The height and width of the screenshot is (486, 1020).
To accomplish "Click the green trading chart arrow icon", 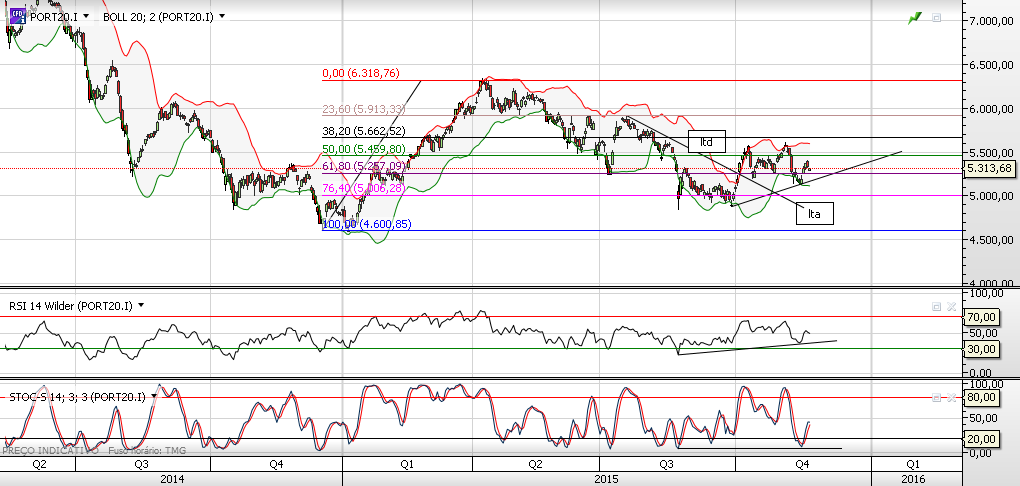I will [915, 18].
